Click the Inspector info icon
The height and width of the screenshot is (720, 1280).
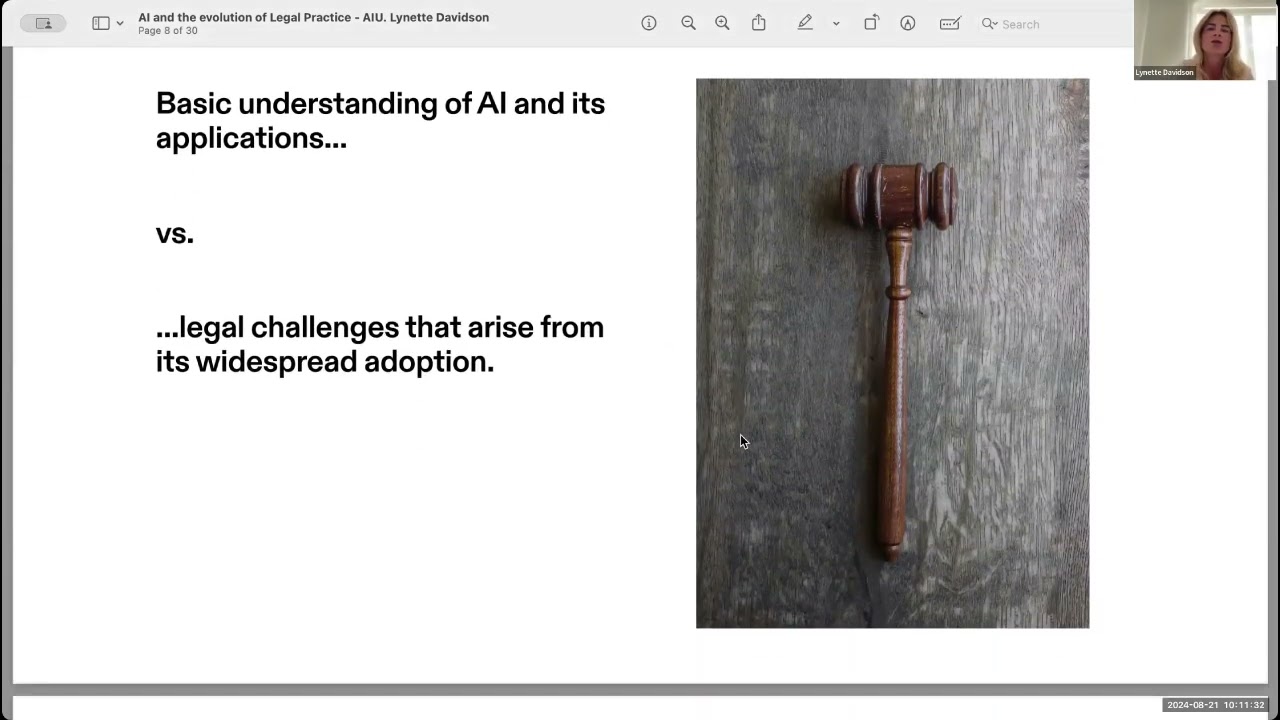click(x=649, y=23)
